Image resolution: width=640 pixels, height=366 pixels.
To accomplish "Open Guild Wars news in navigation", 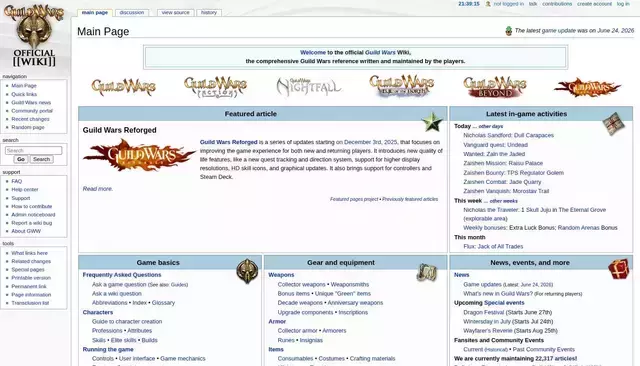I will tap(31, 102).
